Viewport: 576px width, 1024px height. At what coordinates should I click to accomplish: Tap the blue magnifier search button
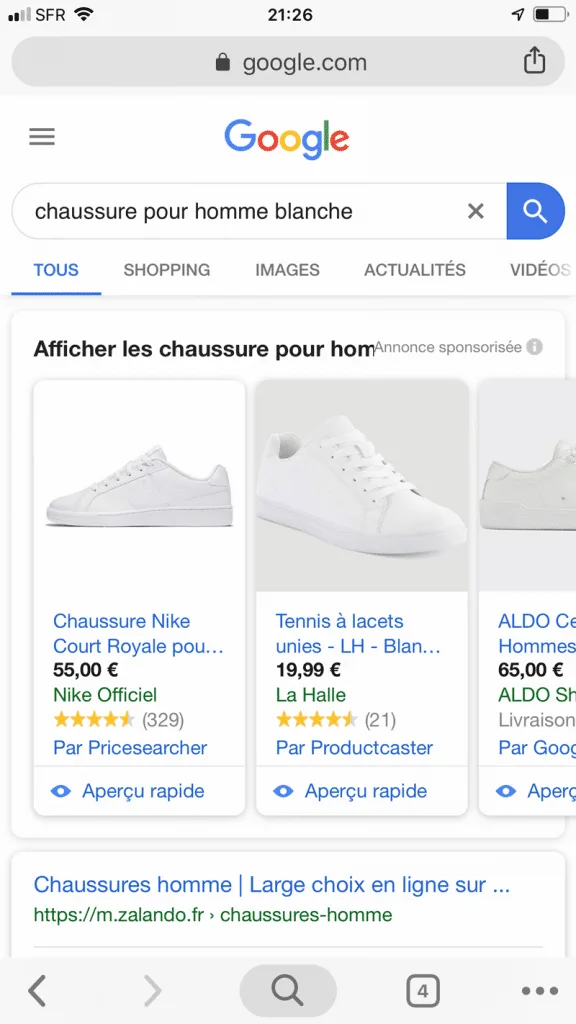click(x=536, y=211)
